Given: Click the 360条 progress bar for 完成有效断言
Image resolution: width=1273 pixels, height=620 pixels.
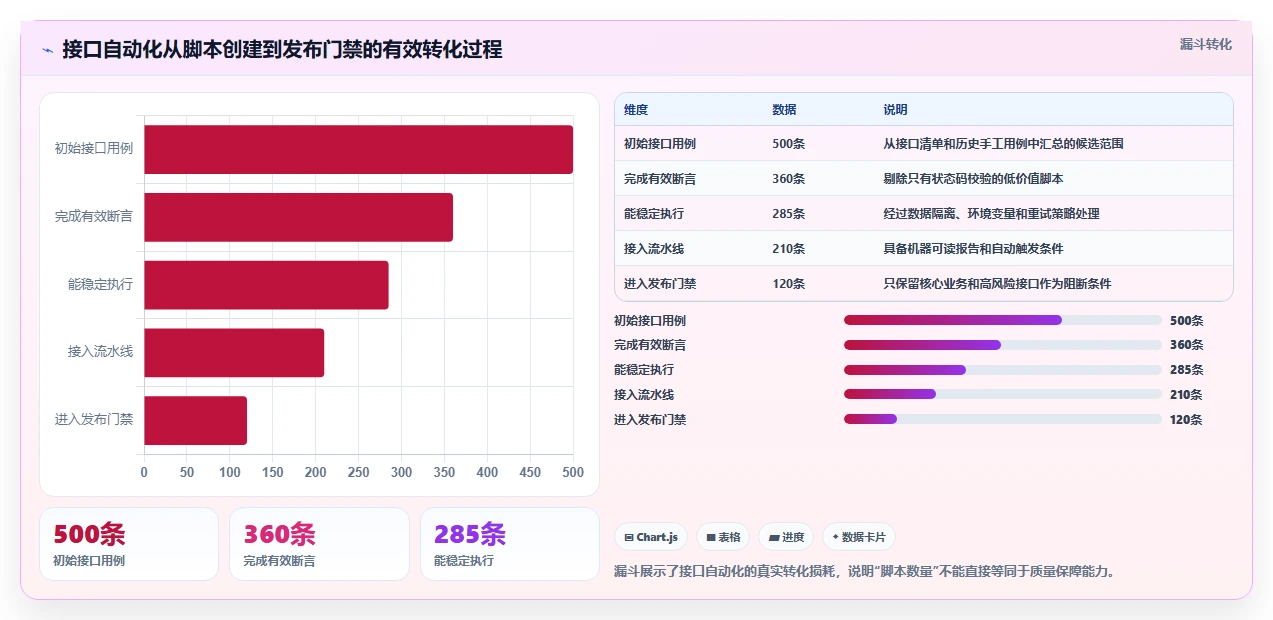Looking at the screenshot, I should pyautogui.click(x=1003, y=345).
